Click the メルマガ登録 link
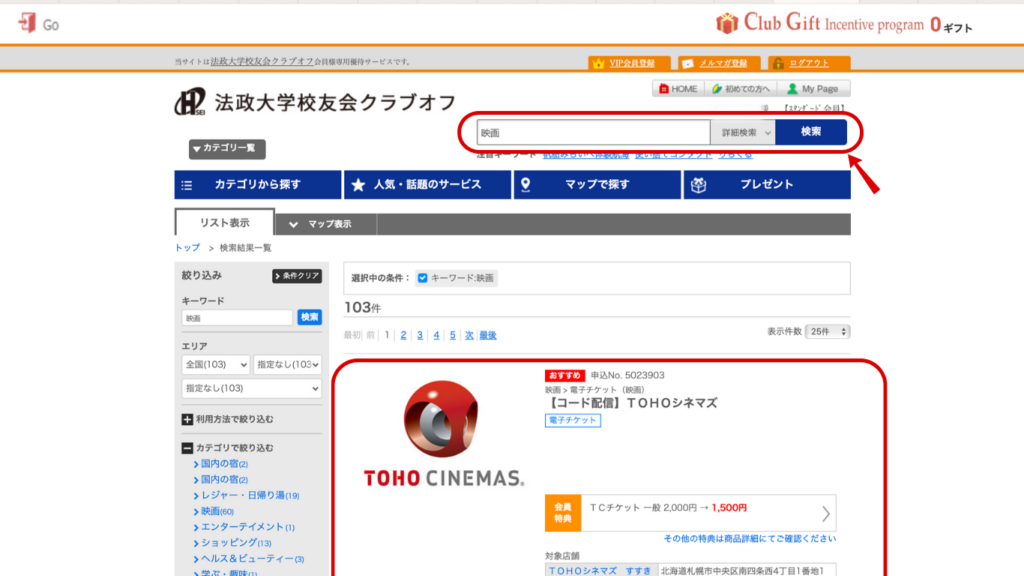1024x576 pixels. (x=723, y=63)
